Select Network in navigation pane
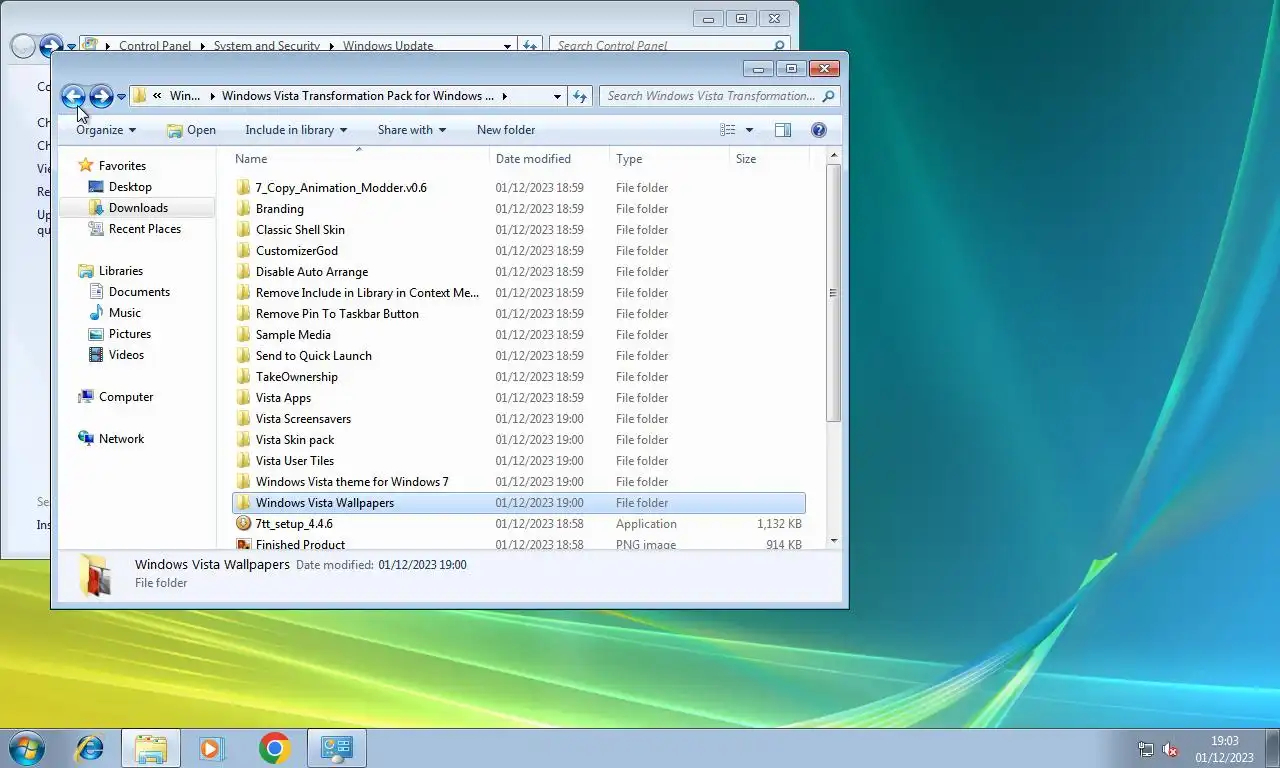 121,439
